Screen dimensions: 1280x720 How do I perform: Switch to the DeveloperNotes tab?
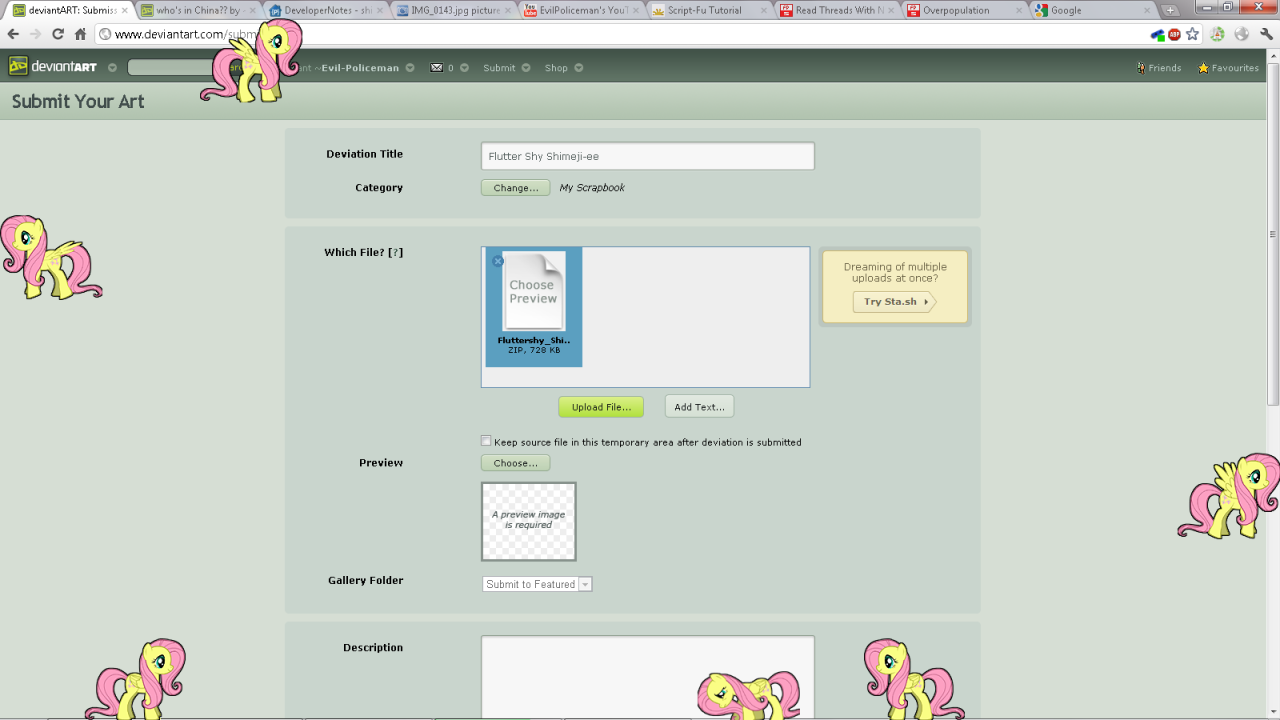click(326, 10)
